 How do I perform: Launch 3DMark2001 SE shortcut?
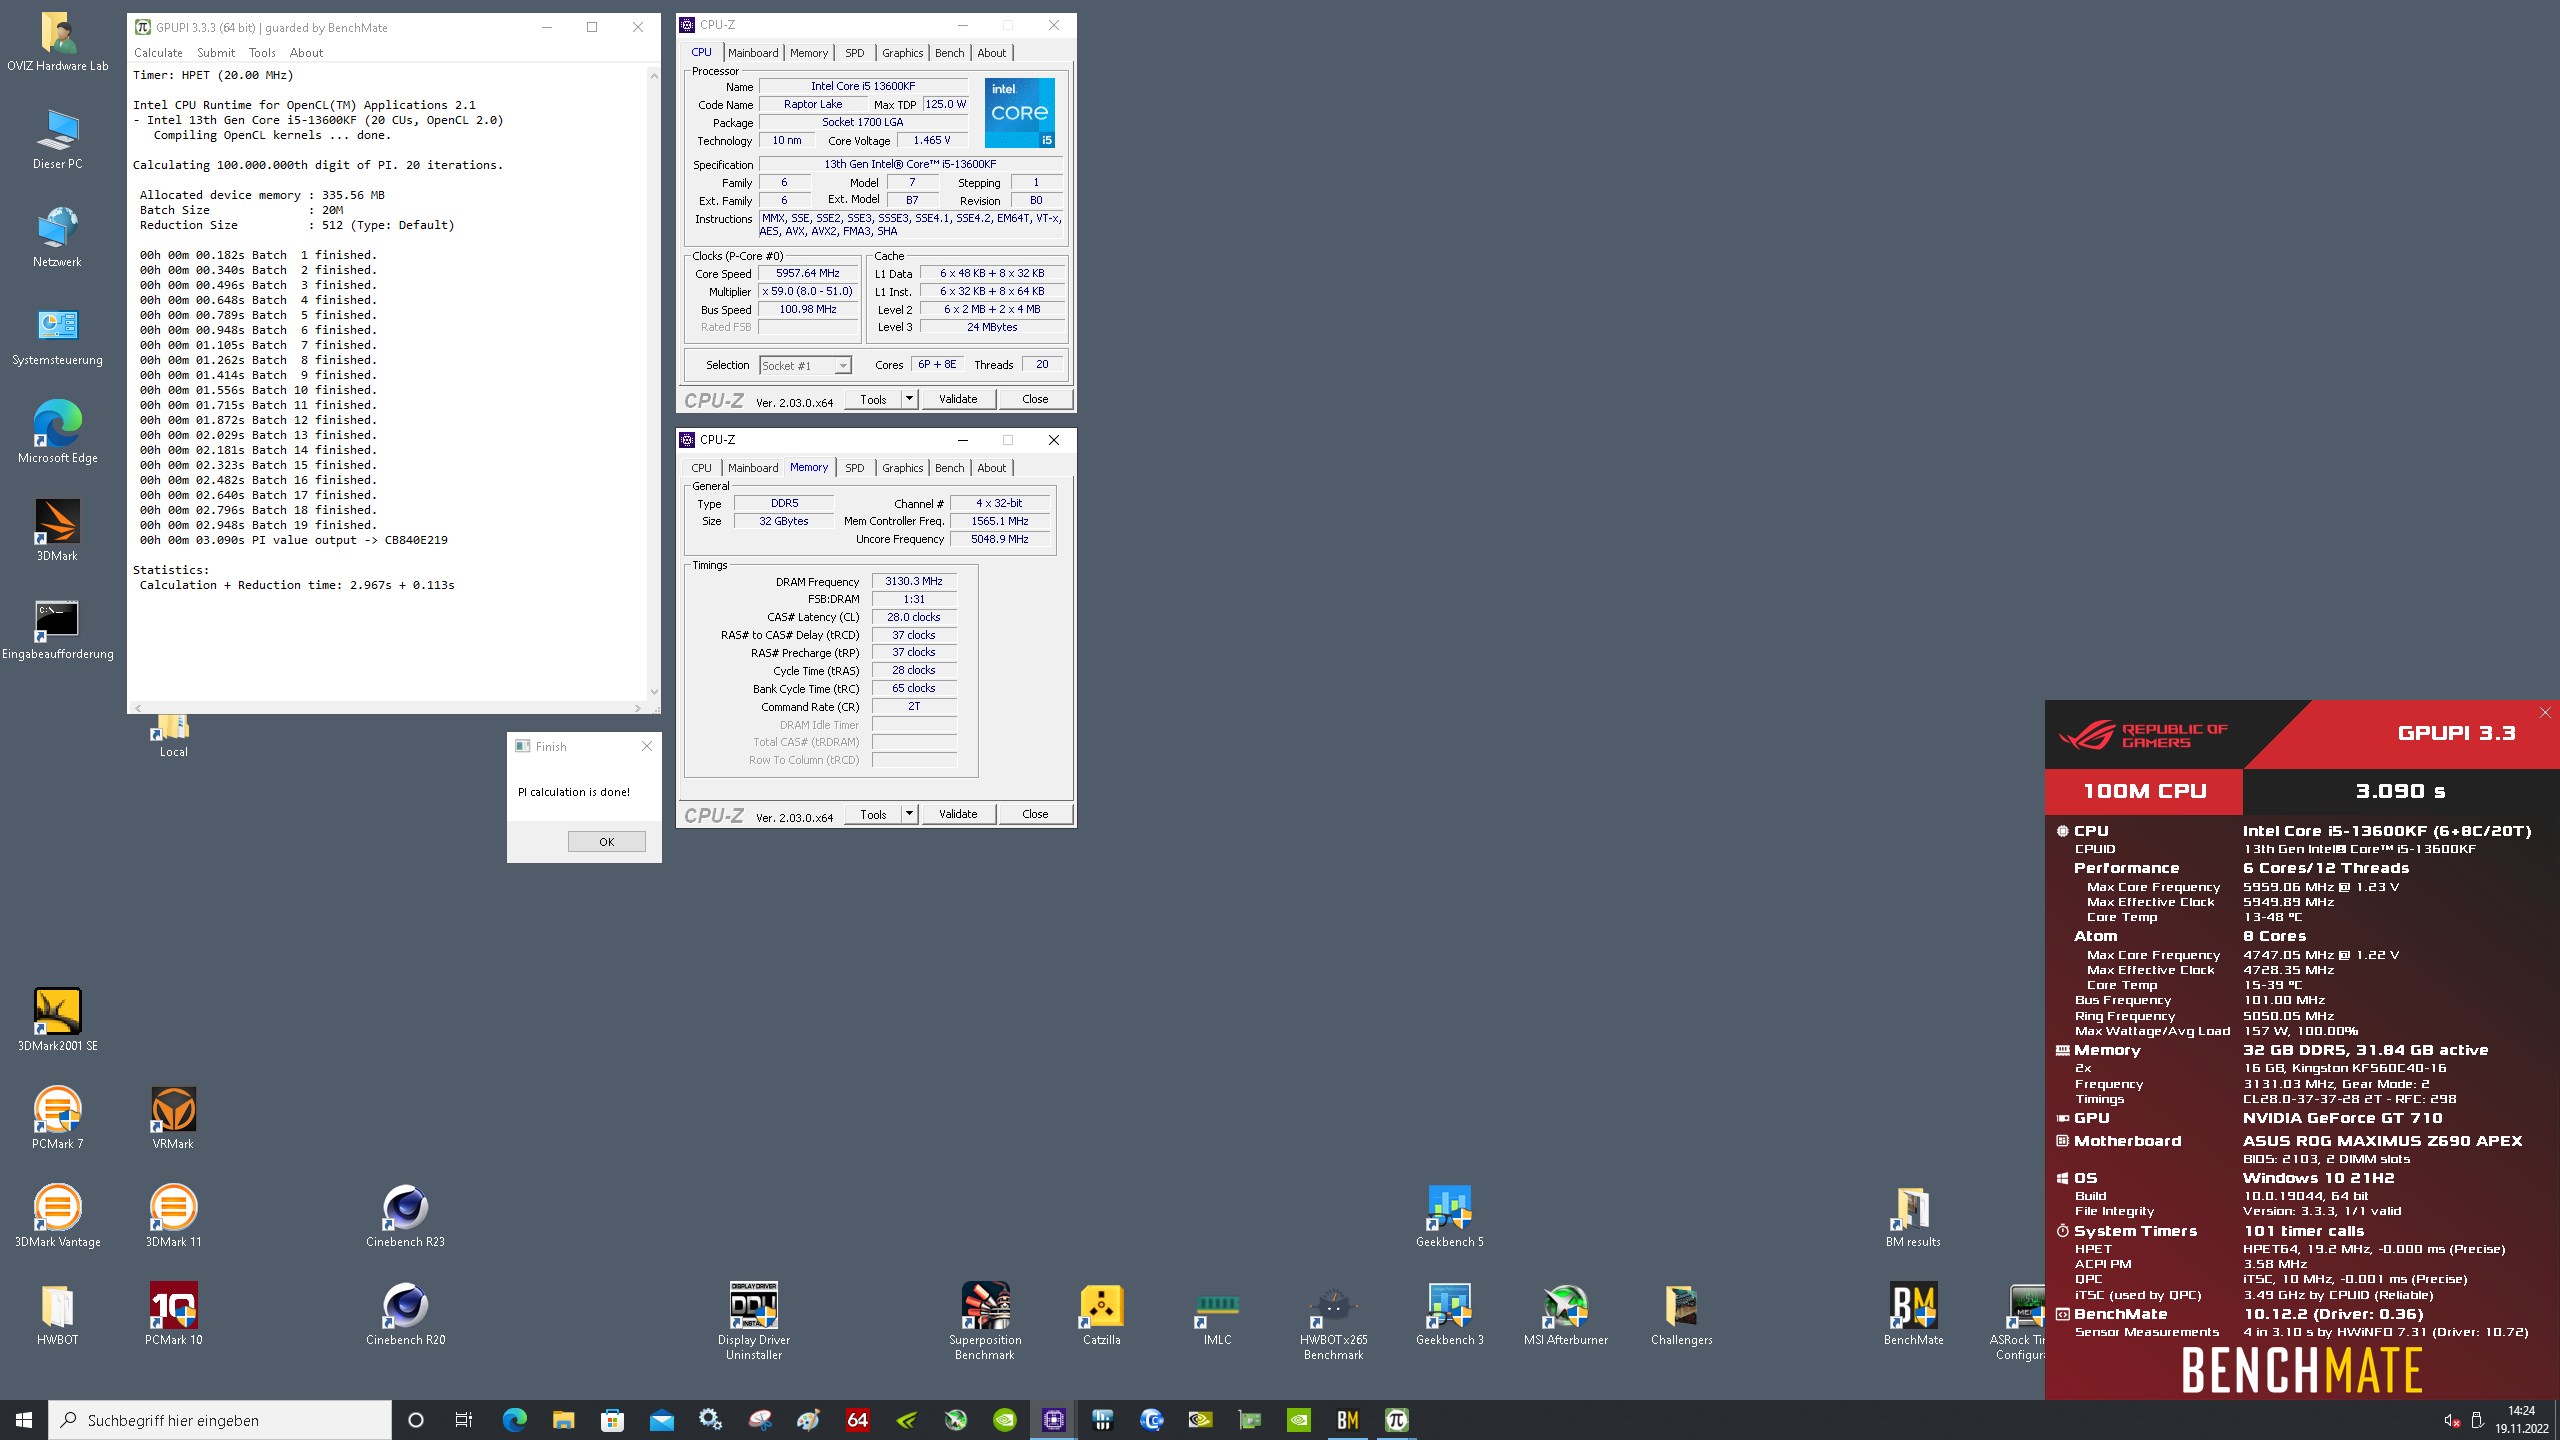click(57, 1021)
